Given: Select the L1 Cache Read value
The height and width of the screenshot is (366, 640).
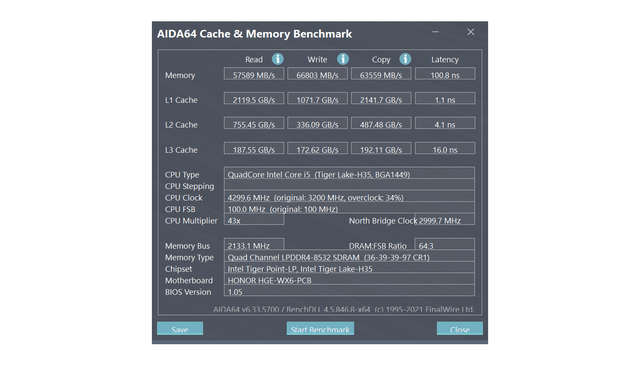Looking at the screenshot, I should (x=254, y=99).
